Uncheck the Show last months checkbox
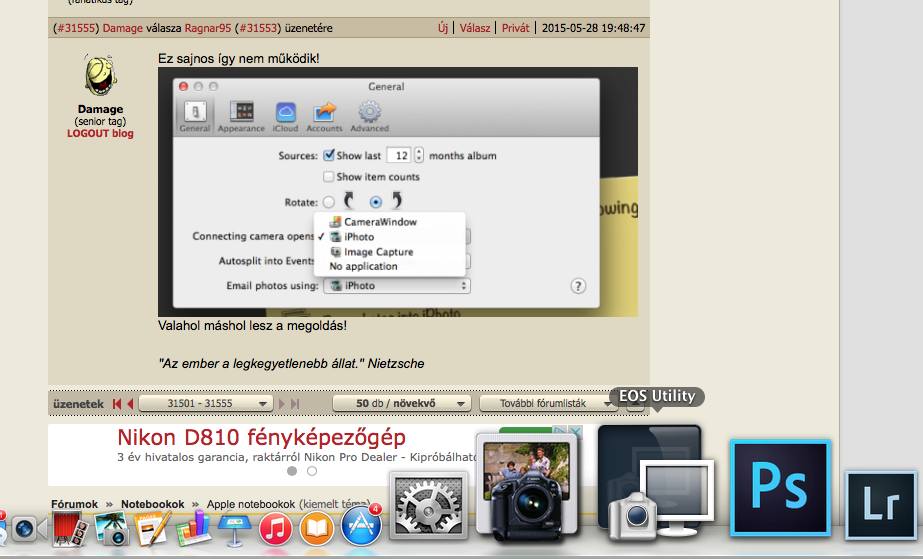 tap(329, 155)
